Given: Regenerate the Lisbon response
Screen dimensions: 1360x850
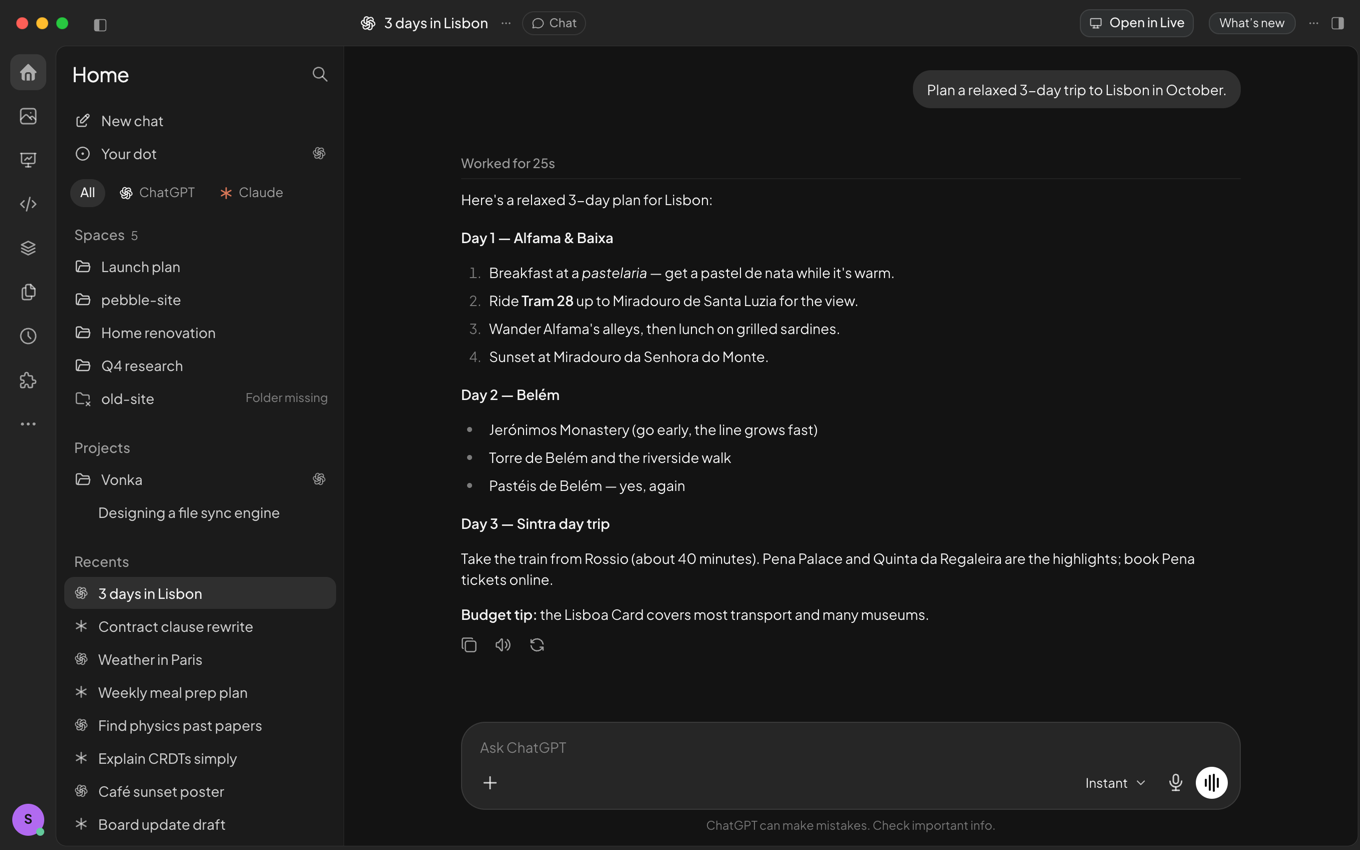Looking at the screenshot, I should tap(537, 645).
